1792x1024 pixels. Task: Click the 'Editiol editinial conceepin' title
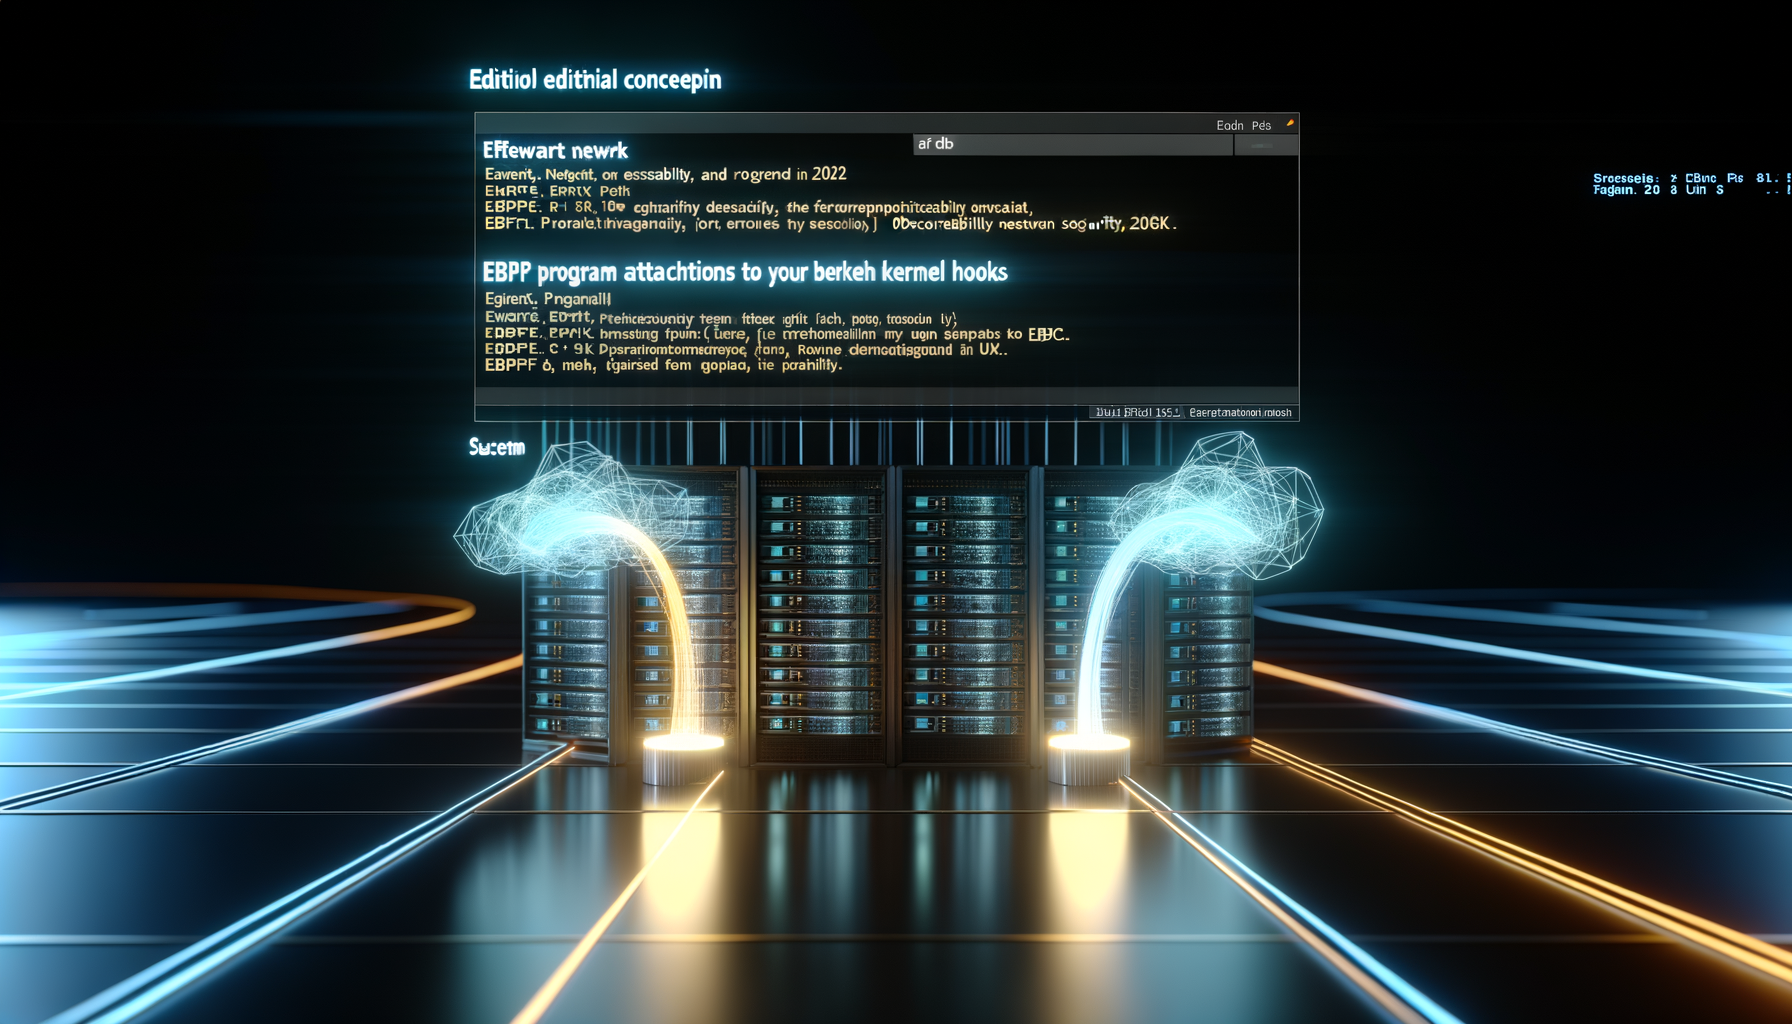pos(595,80)
